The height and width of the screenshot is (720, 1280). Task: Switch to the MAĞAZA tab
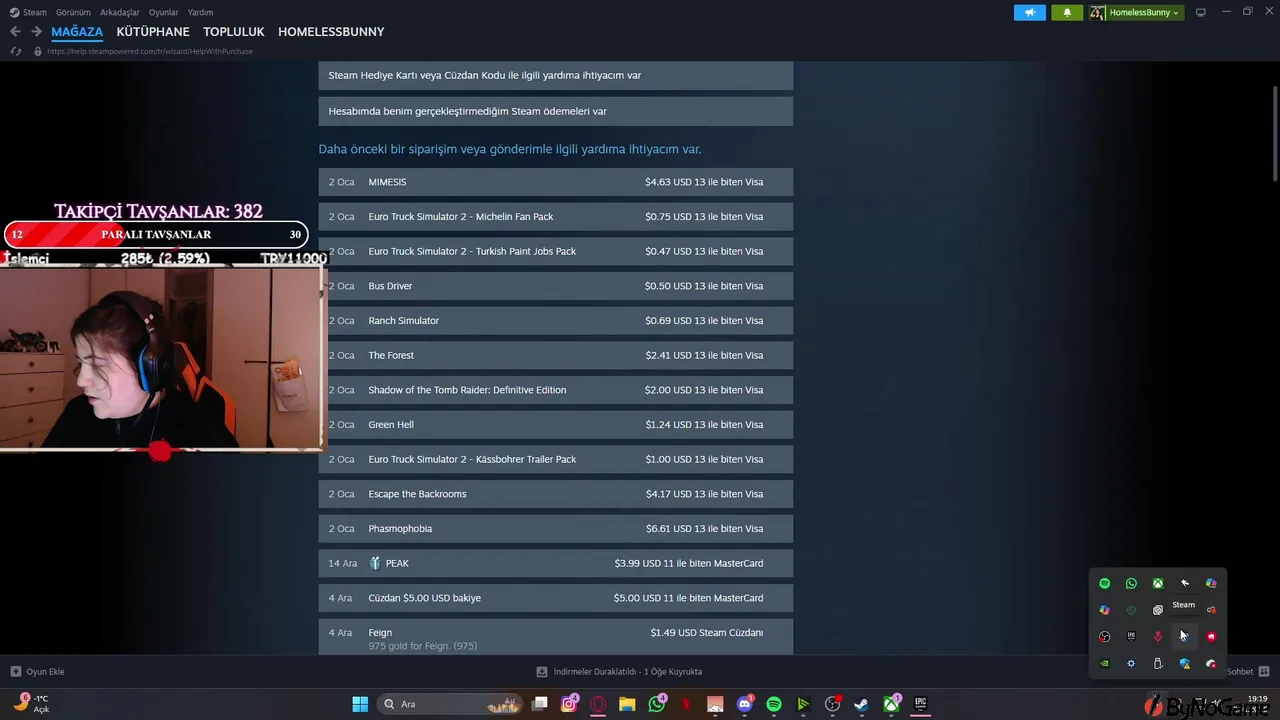pyautogui.click(x=77, y=32)
